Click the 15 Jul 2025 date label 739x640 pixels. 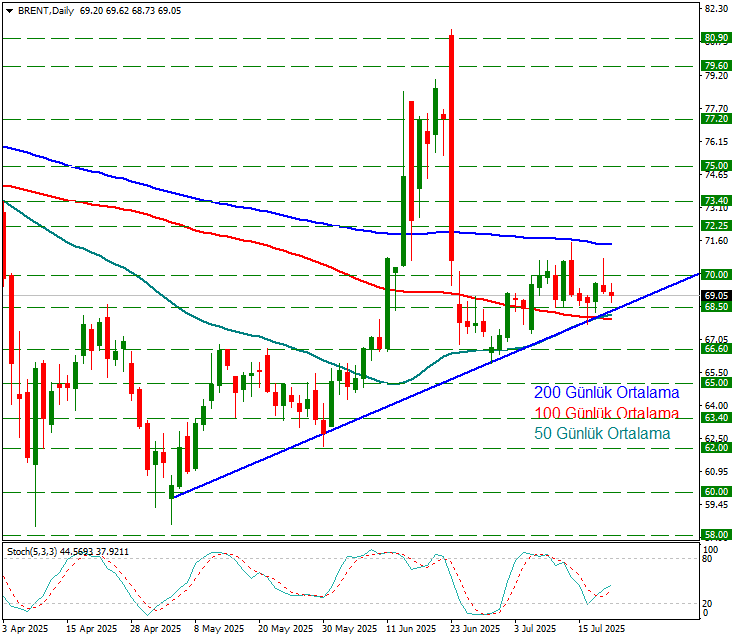(x=601, y=629)
